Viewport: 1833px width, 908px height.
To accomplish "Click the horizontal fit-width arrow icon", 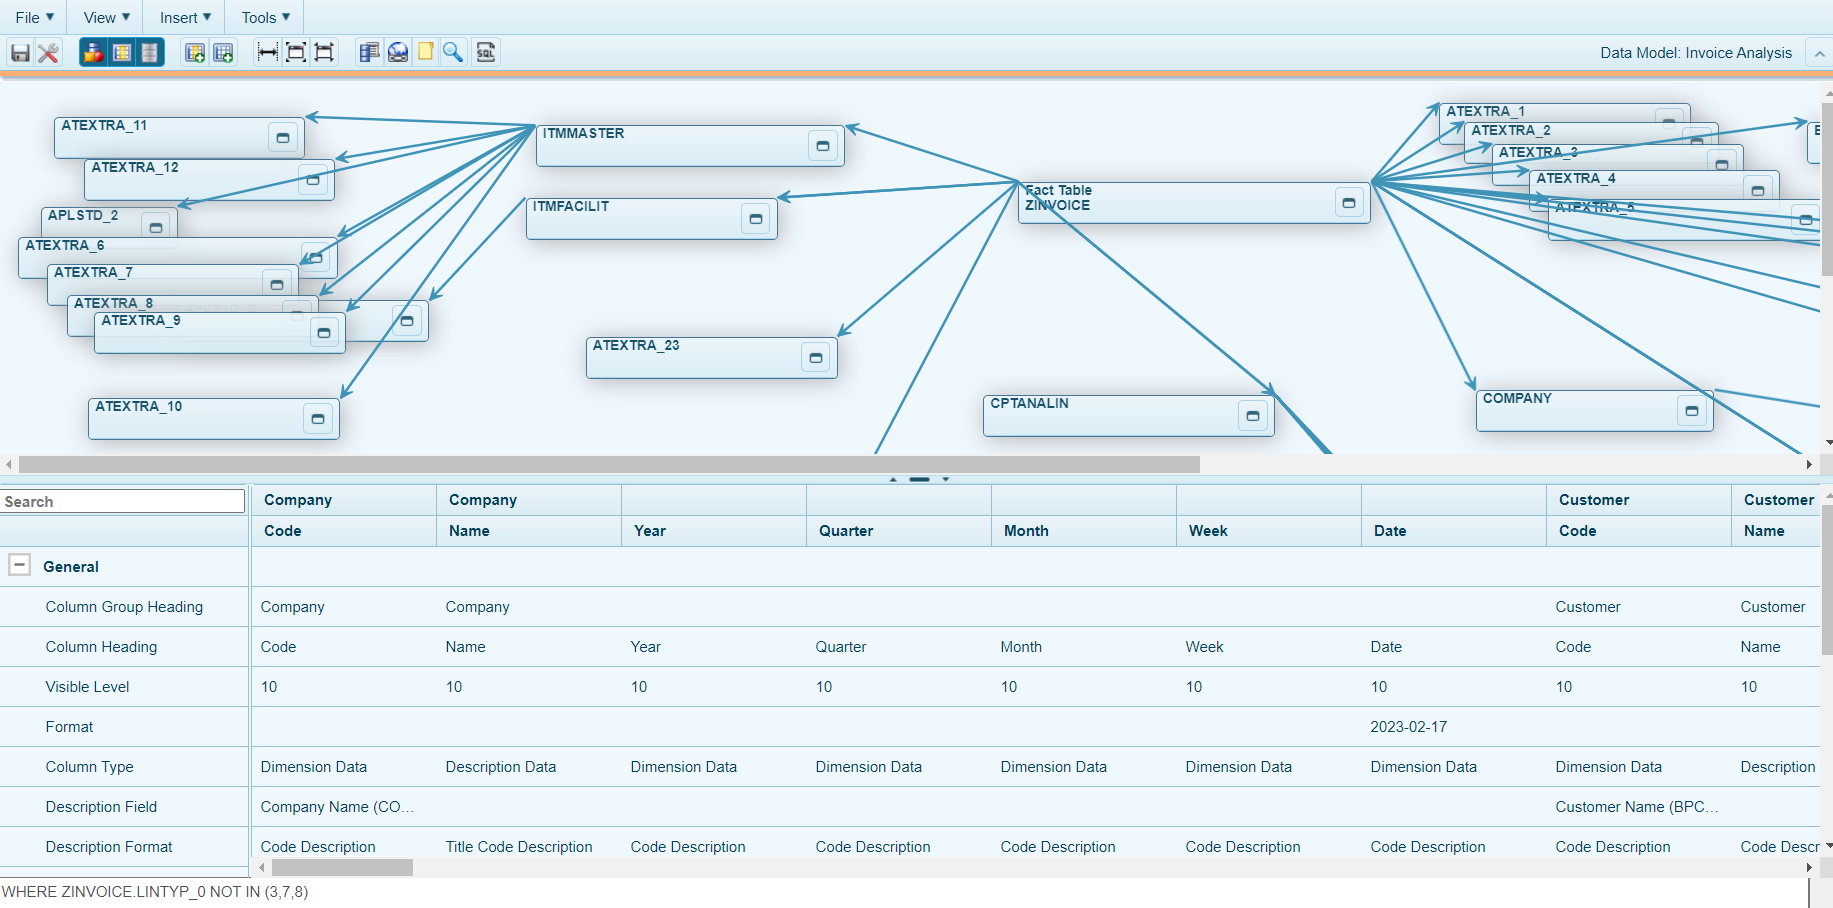I will coord(267,53).
